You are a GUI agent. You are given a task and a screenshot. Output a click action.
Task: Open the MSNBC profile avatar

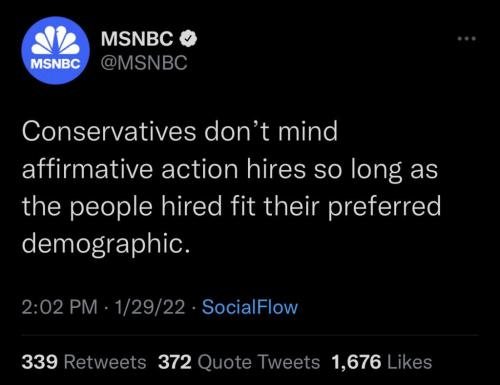(56, 50)
